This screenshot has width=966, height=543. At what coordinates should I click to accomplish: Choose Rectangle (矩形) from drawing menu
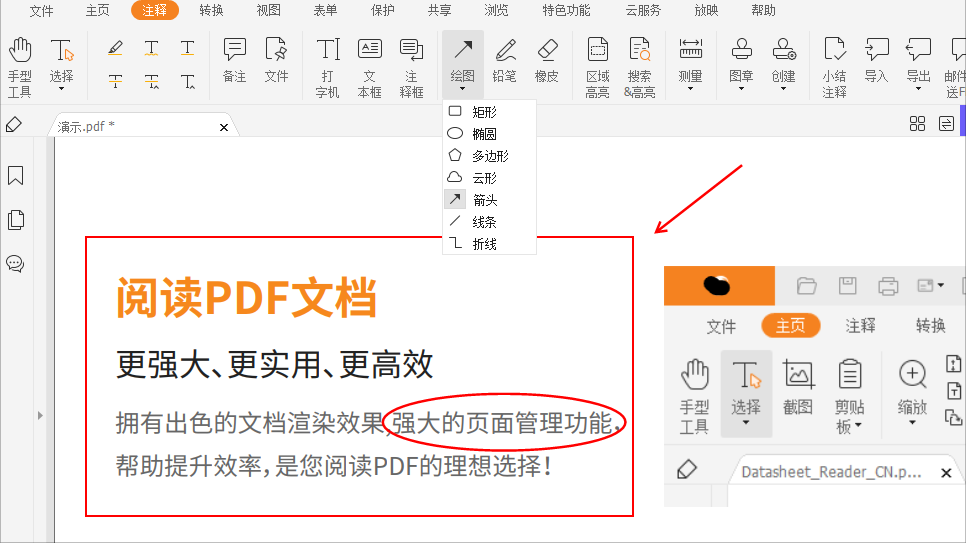(484, 112)
